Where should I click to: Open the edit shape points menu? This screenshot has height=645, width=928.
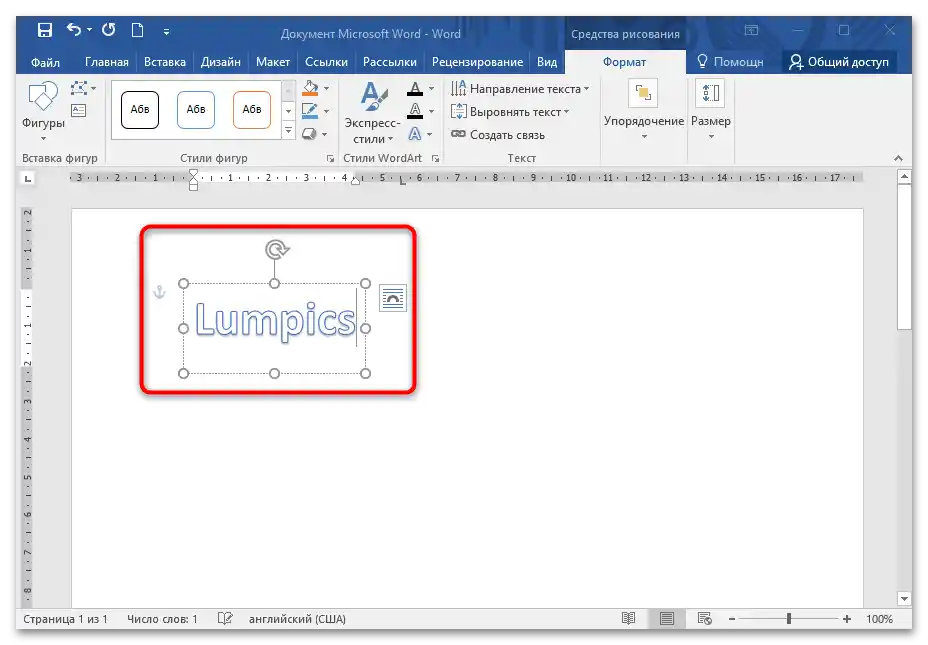[83, 89]
